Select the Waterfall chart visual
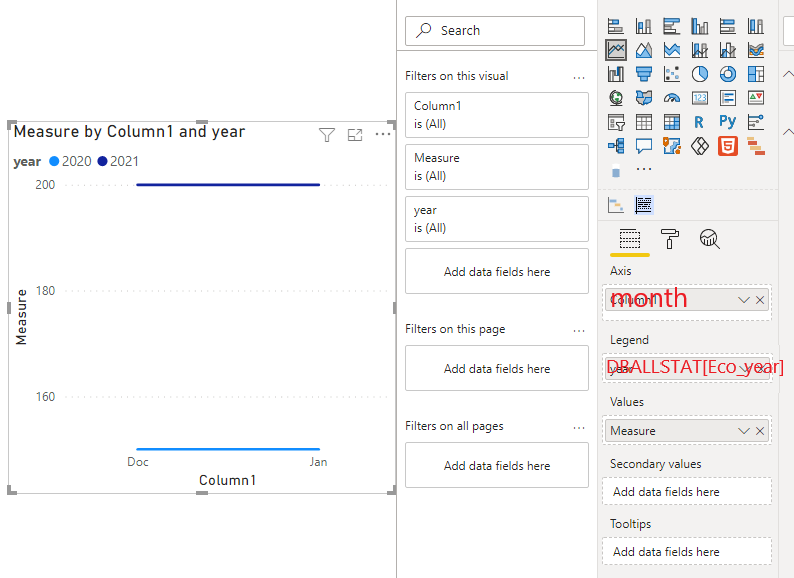The image size is (794, 578). (x=616, y=74)
